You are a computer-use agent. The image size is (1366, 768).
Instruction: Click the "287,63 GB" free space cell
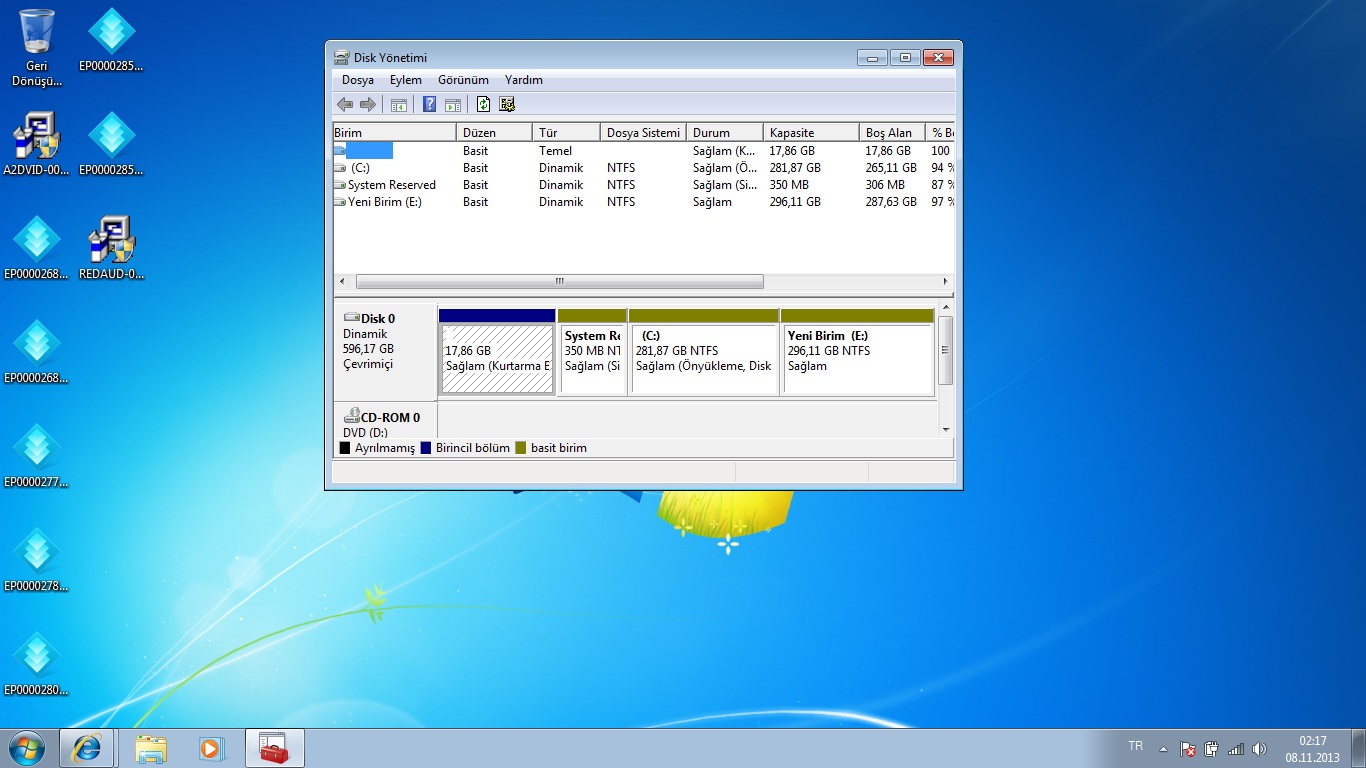click(x=891, y=202)
